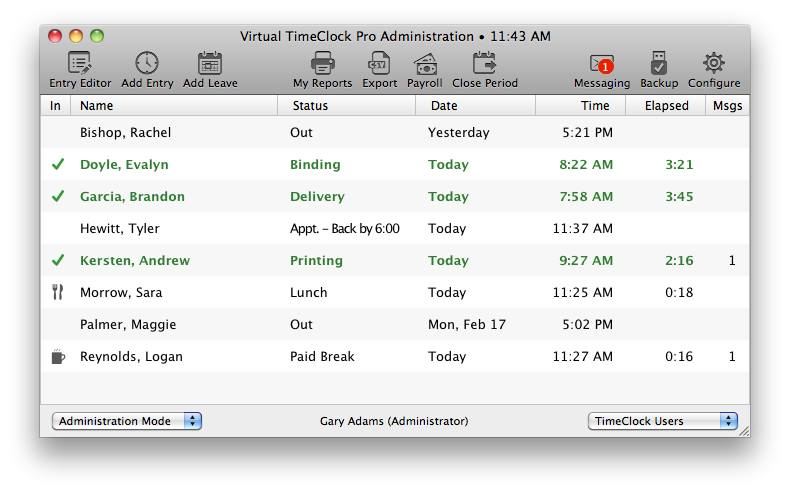This screenshot has height=492, width=790.
Task: Sort by the In column header
Action: point(55,106)
